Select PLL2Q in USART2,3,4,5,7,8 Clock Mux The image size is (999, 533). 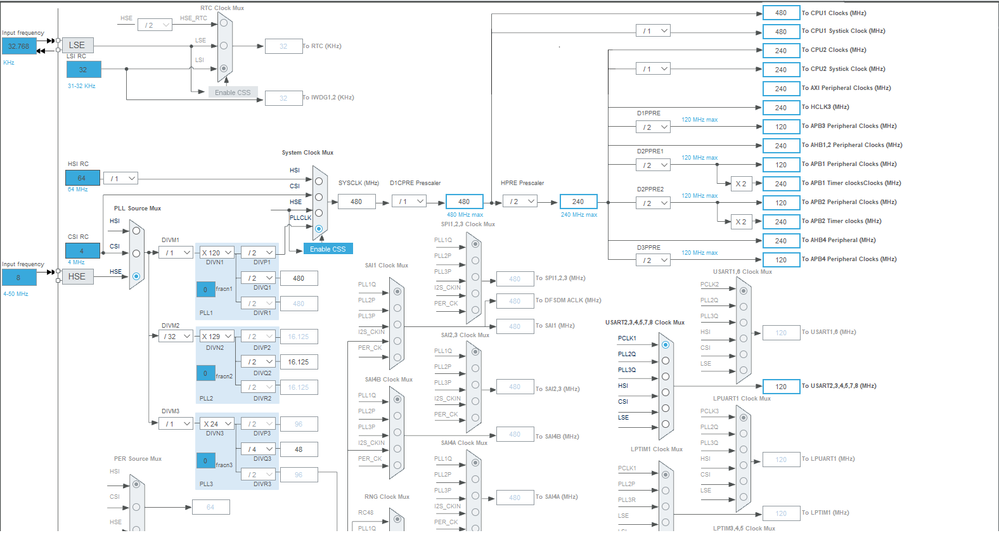[x=666, y=360]
